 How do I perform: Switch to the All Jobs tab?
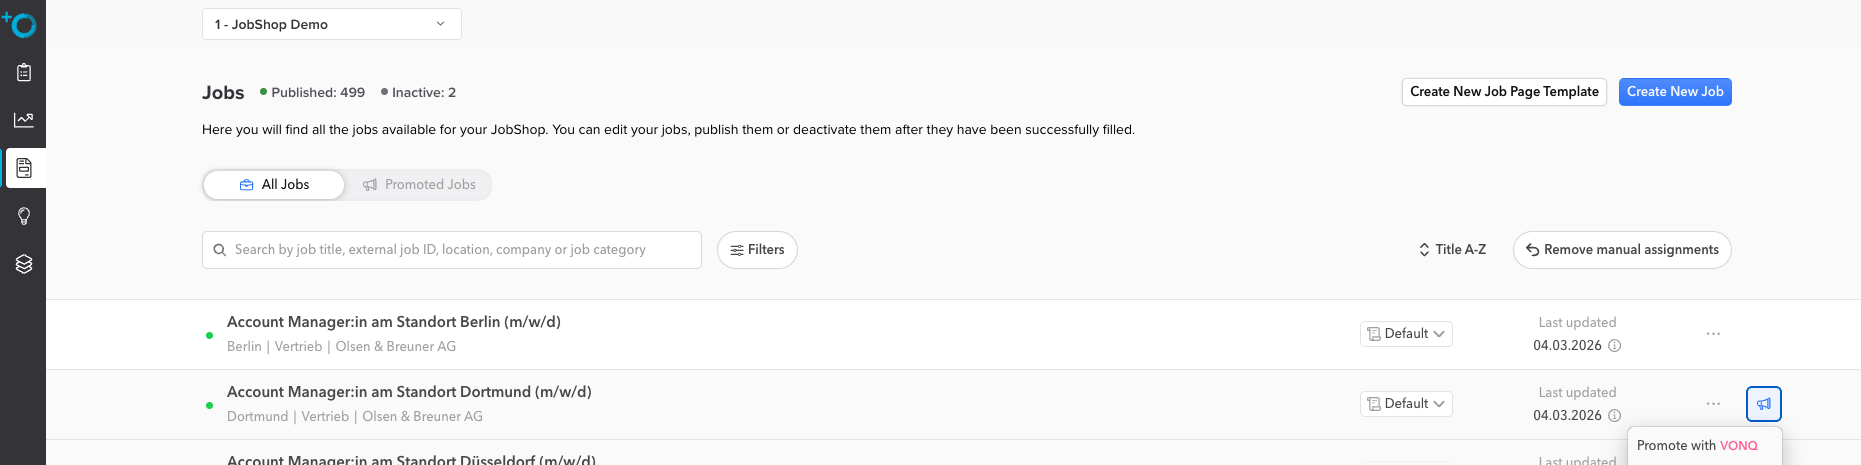coord(274,185)
